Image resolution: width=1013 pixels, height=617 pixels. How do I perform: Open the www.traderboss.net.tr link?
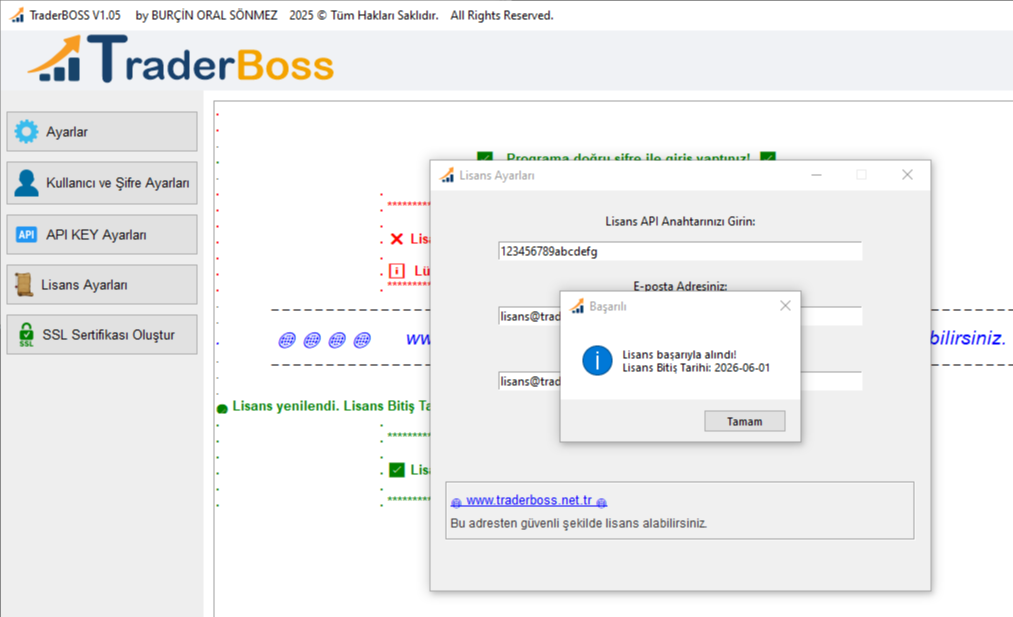coord(528,501)
